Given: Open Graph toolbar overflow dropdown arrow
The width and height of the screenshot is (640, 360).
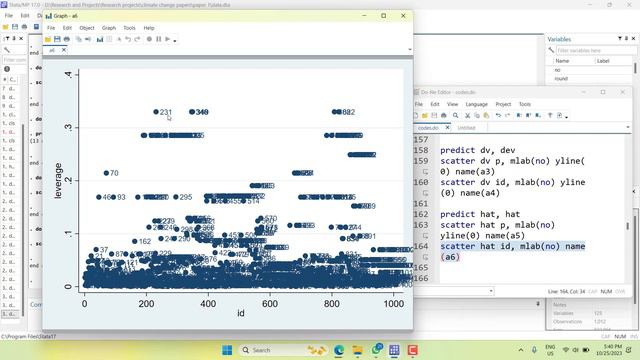Looking at the screenshot, I should point(175,40).
